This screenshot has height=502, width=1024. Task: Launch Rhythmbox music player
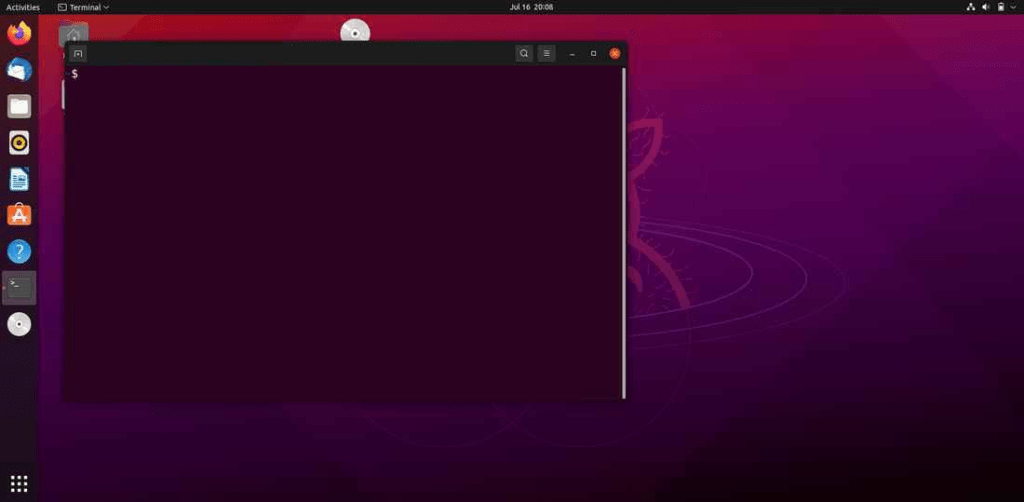point(19,142)
